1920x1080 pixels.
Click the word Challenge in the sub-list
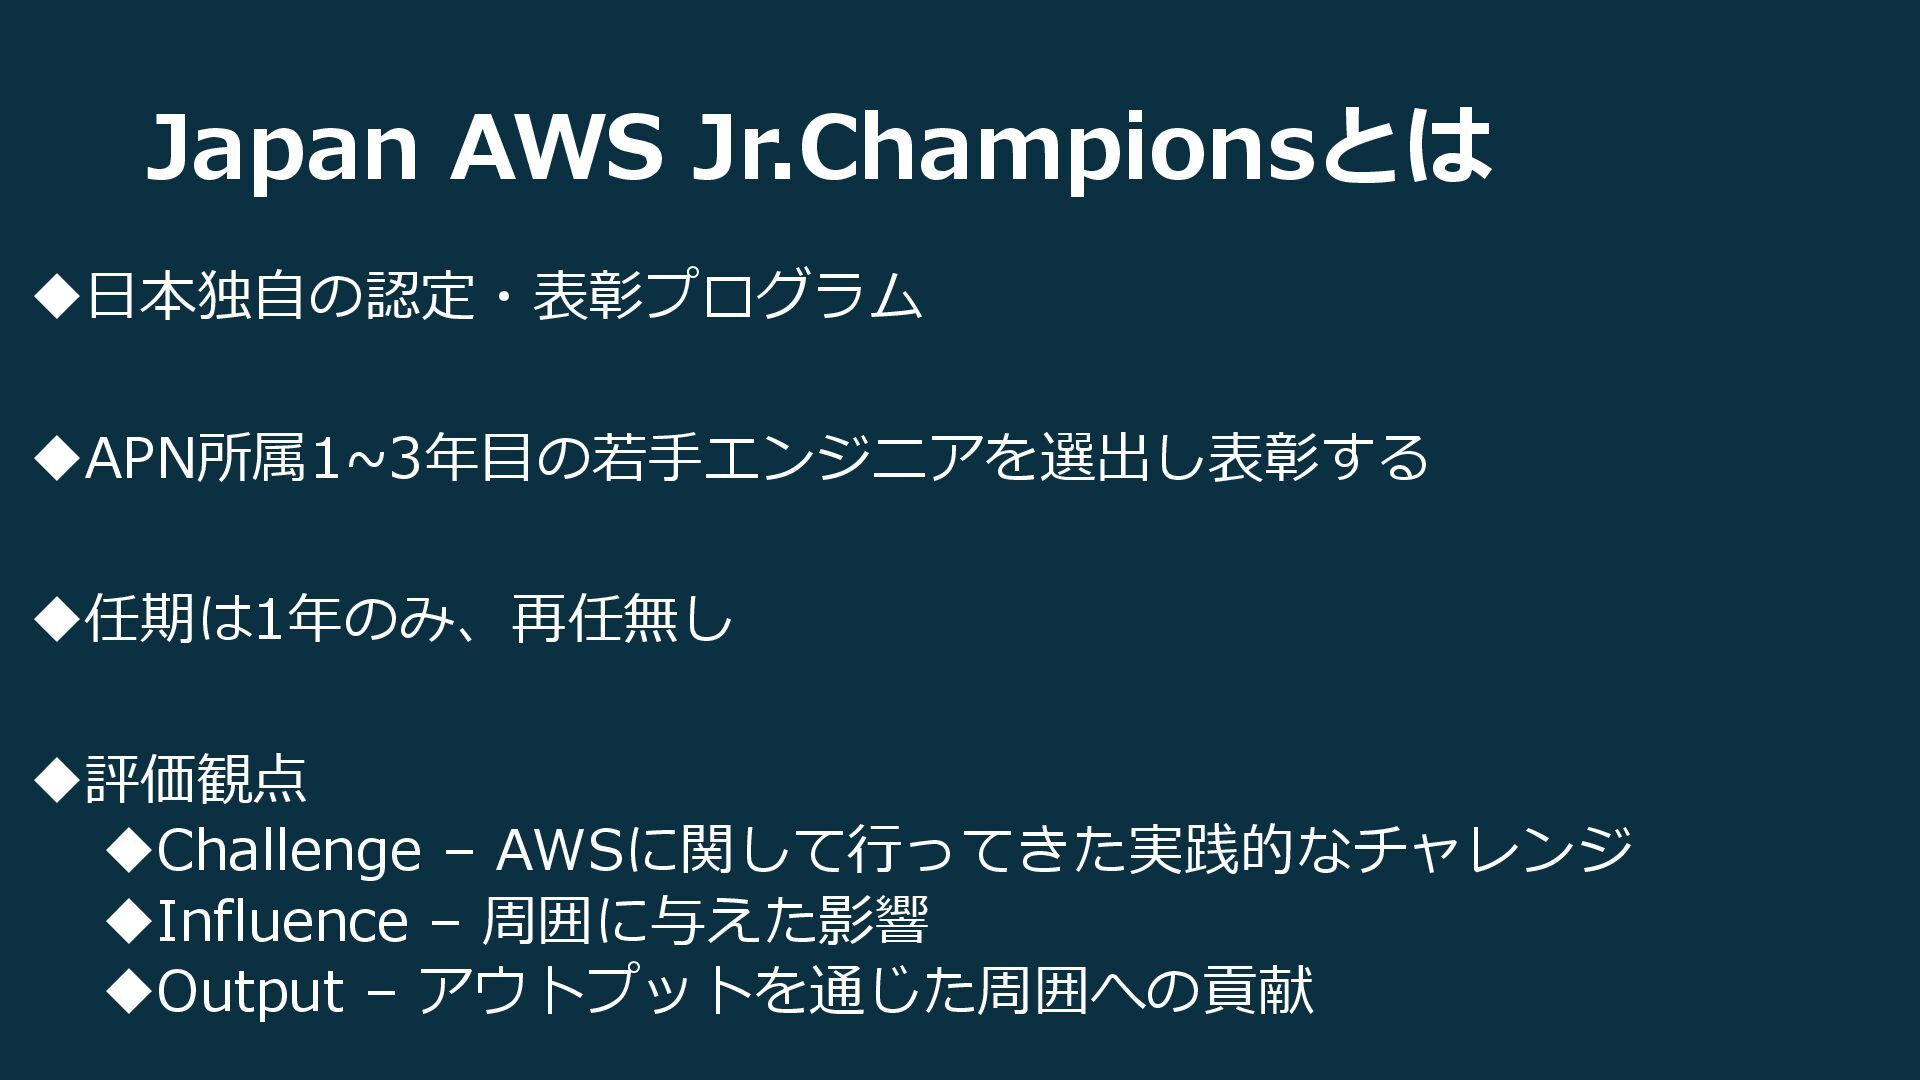point(289,852)
